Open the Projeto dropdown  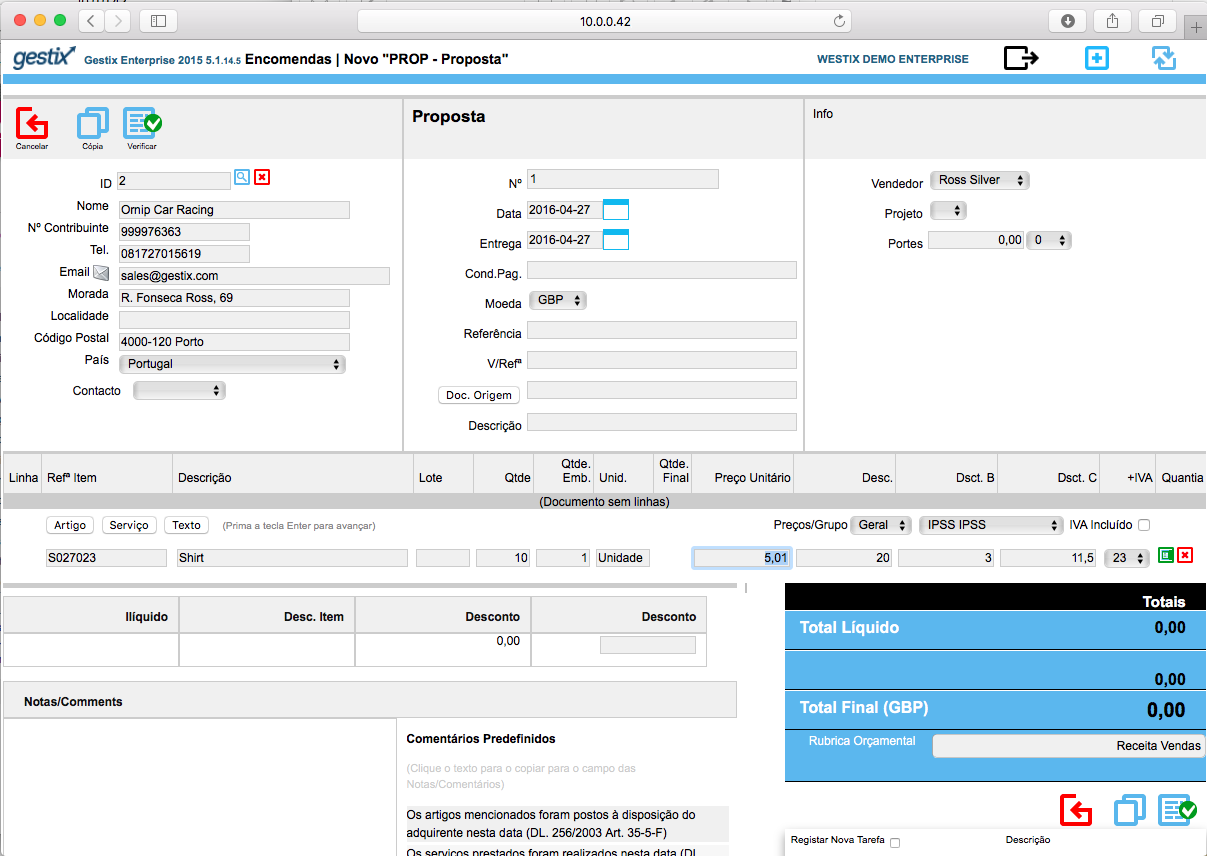[x=948, y=211]
